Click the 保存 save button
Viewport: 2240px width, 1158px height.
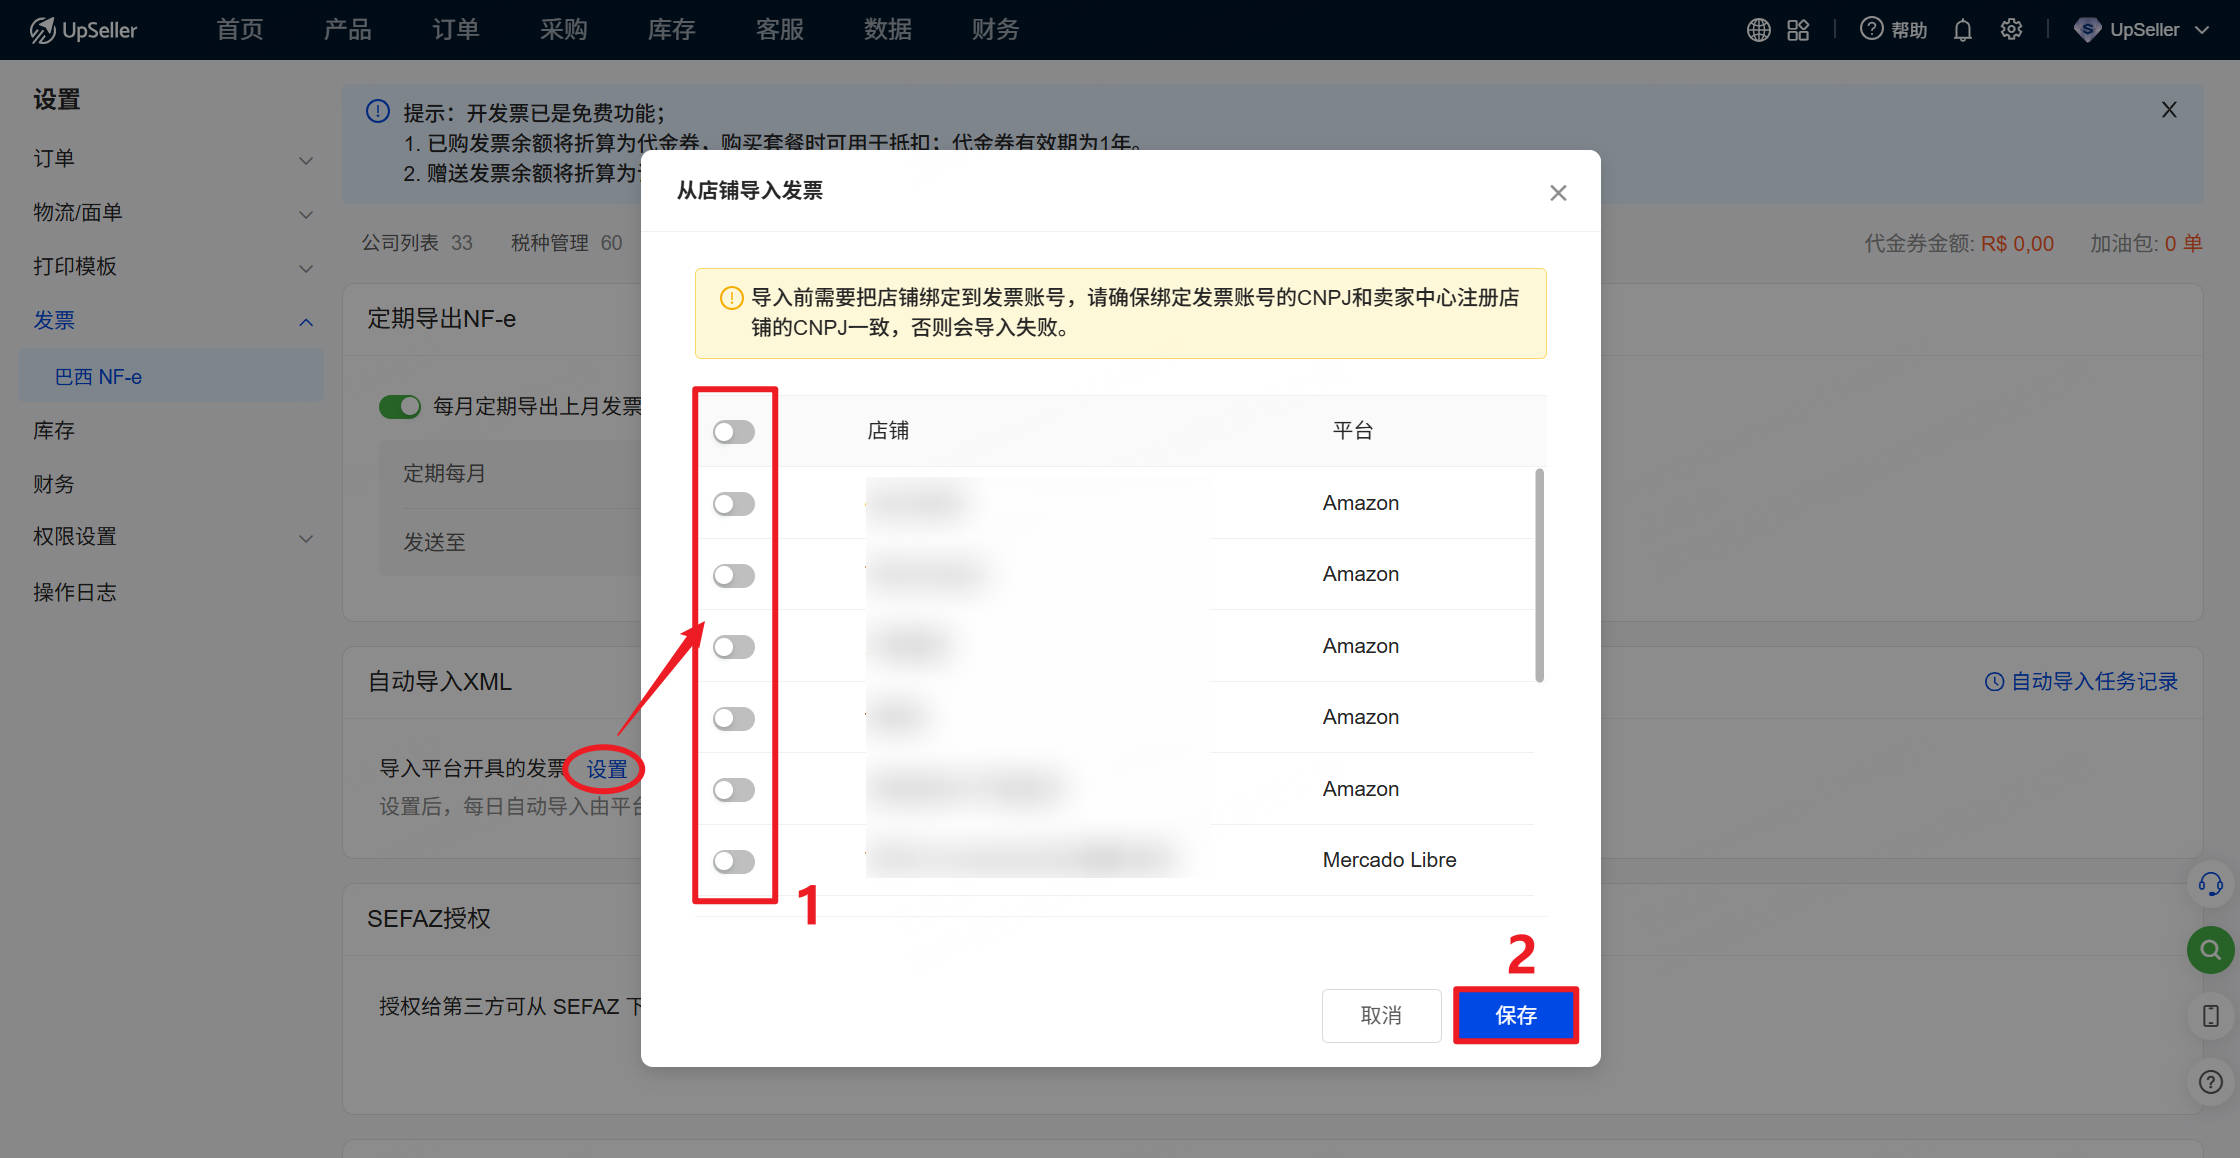[1515, 1015]
